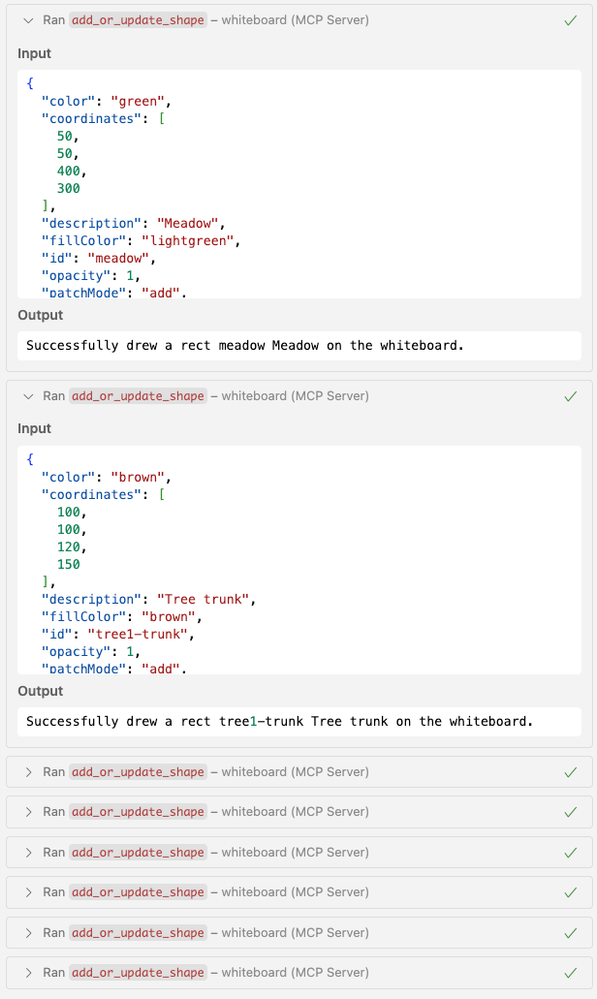
Task: Select the tree1-trunk output result text
Action: point(279,721)
